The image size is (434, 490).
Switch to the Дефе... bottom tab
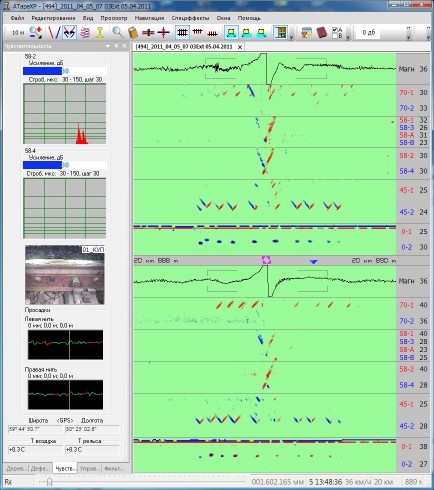(x=40, y=468)
